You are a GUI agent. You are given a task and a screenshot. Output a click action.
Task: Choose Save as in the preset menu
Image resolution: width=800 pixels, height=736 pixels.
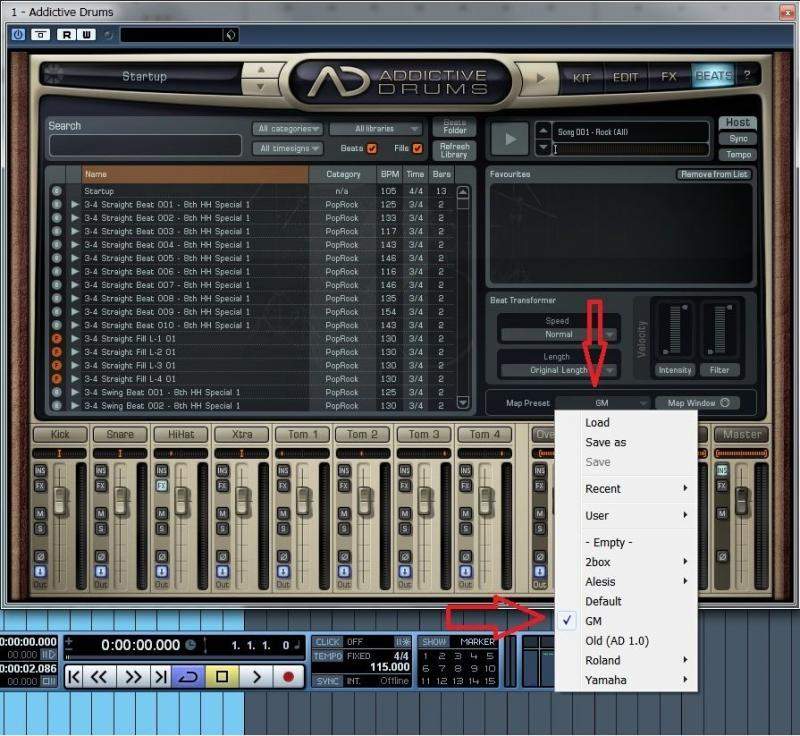[x=606, y=442]
